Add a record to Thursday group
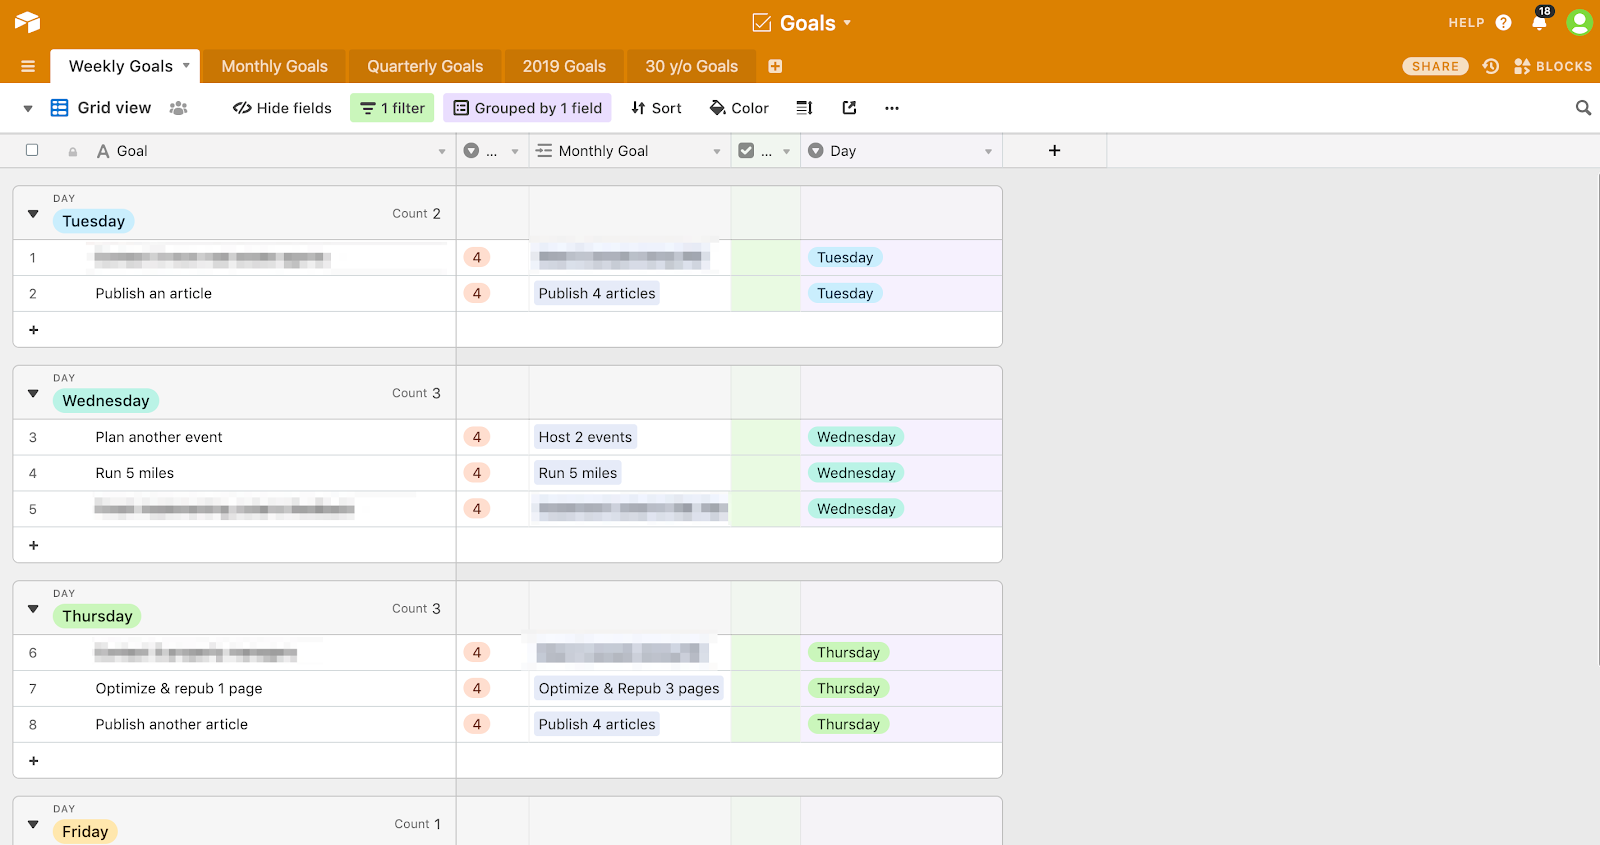Screen dimensions: 1600x845 34,761
